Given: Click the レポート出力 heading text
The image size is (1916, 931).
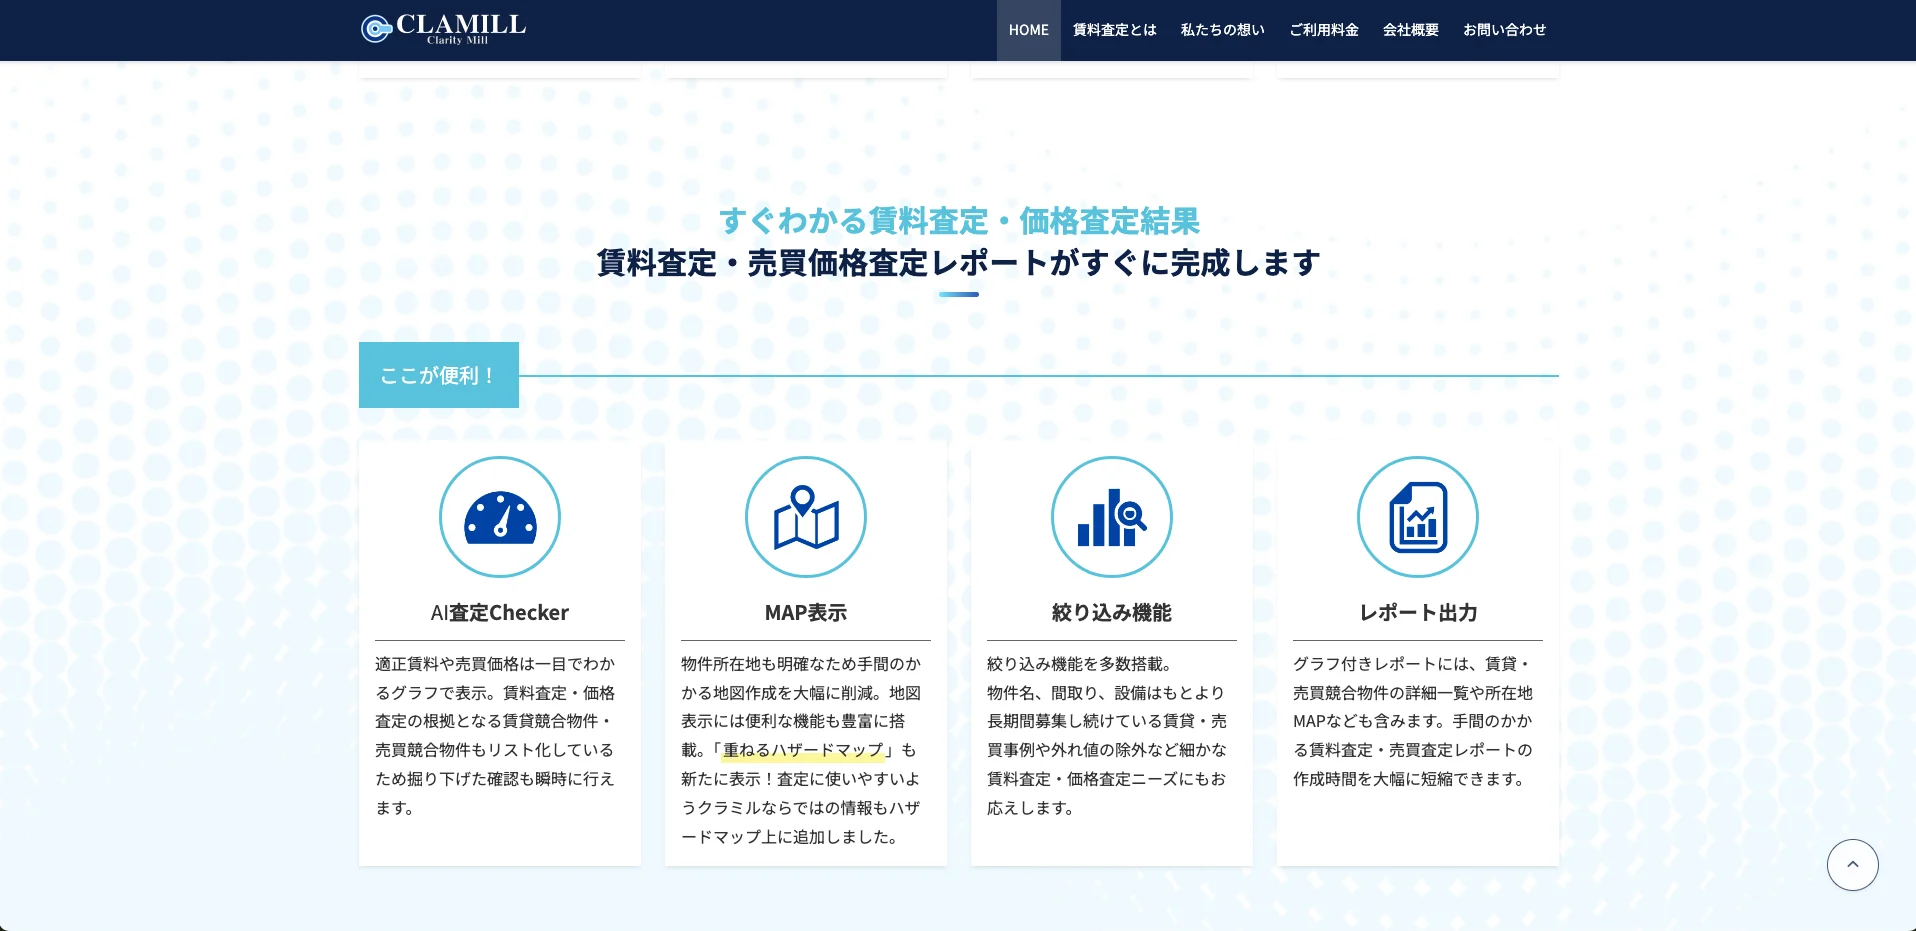Looking at the screenshot, I should coord(1417,612).
